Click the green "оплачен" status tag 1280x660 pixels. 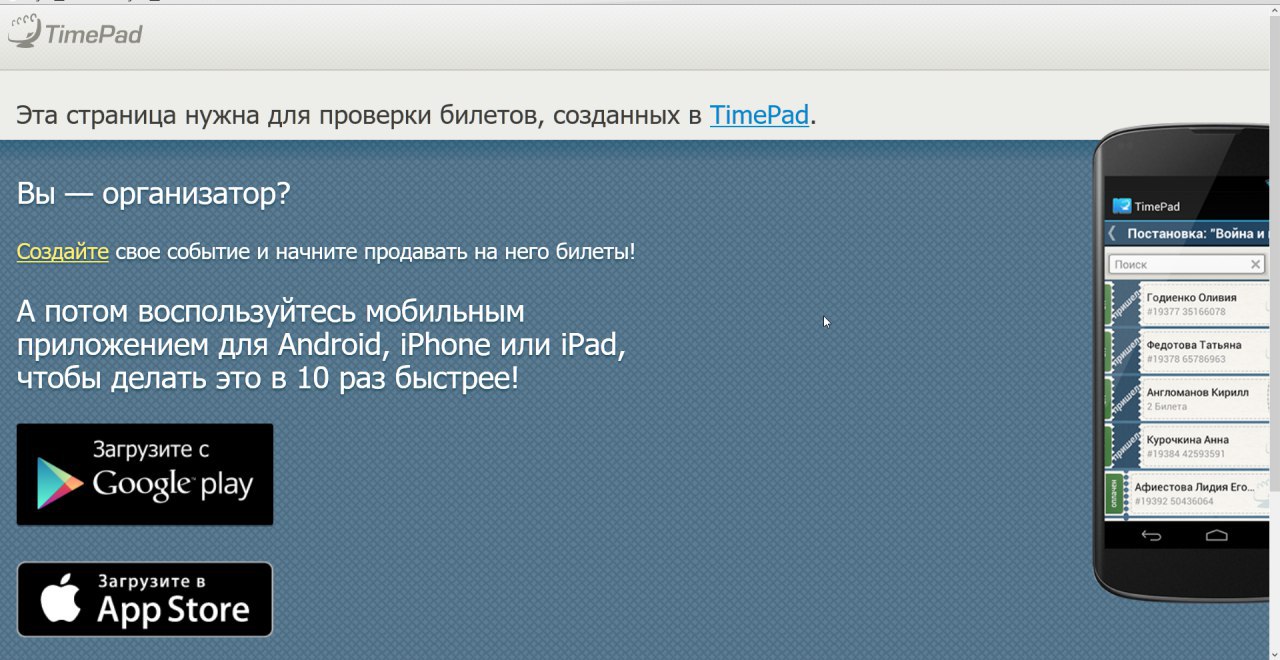[x=1112, y=494]
